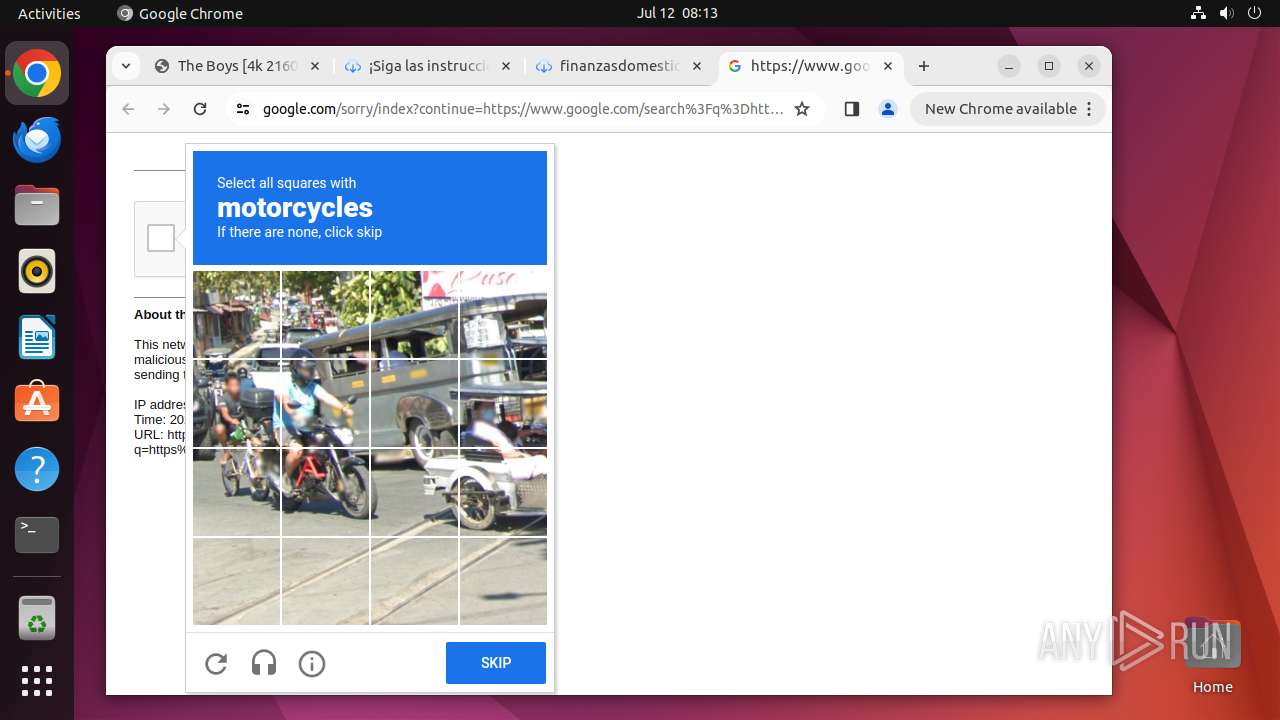
Task: Reload the current Chrome page
Action: coord(200,109)
